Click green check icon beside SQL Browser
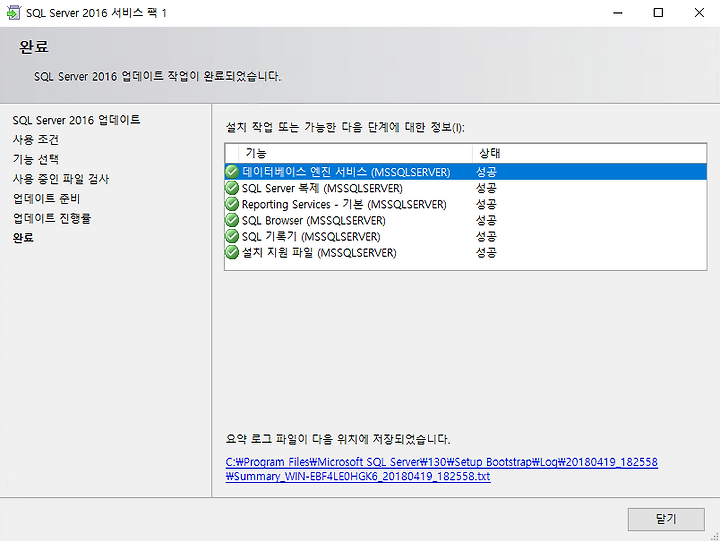720x541 pixels. 232,220
